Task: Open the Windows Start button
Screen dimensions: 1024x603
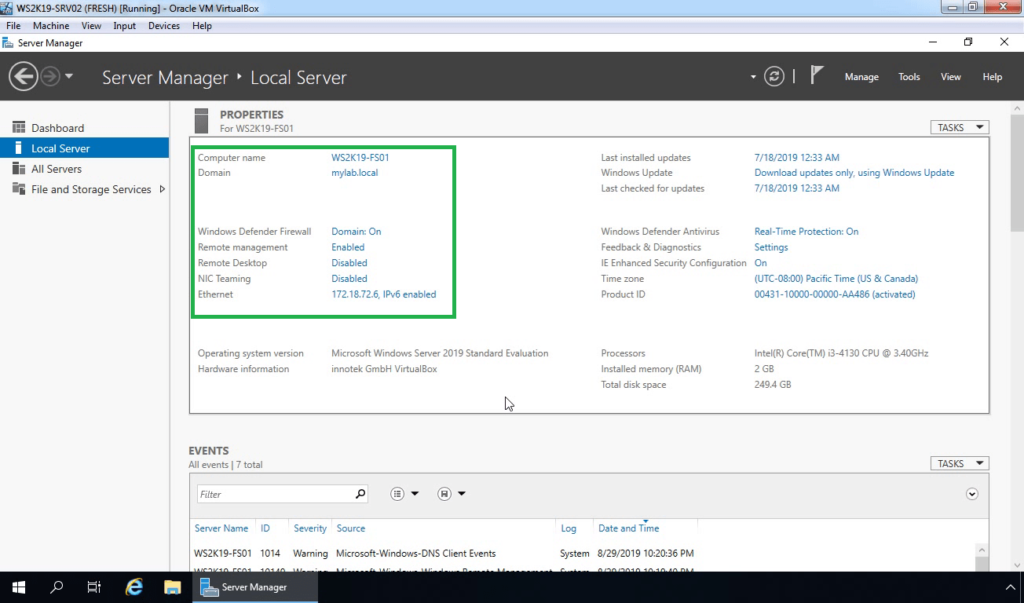Action: [x=18, y=587]
